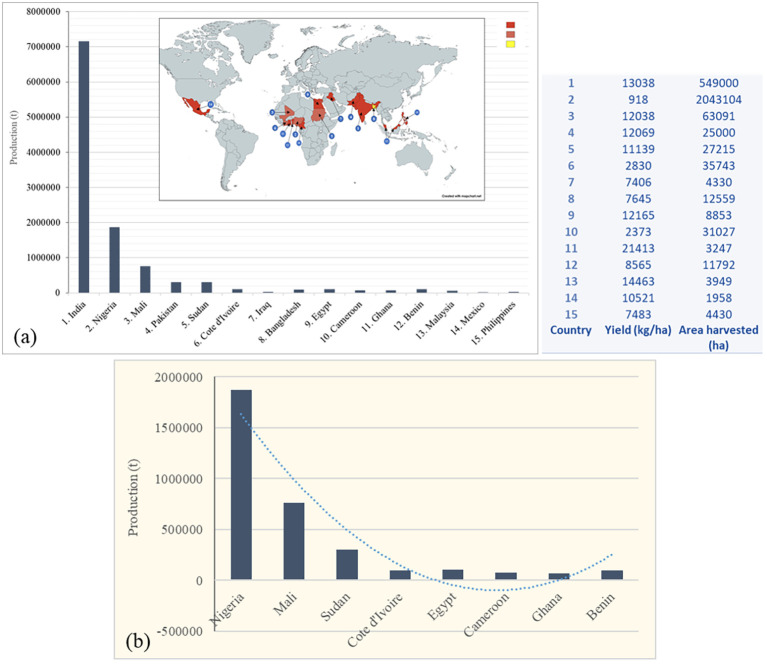Viewport: 767px width, 664px height.
Task: Click the light-red middle legend swatch
Action: (x=510, y=35)
